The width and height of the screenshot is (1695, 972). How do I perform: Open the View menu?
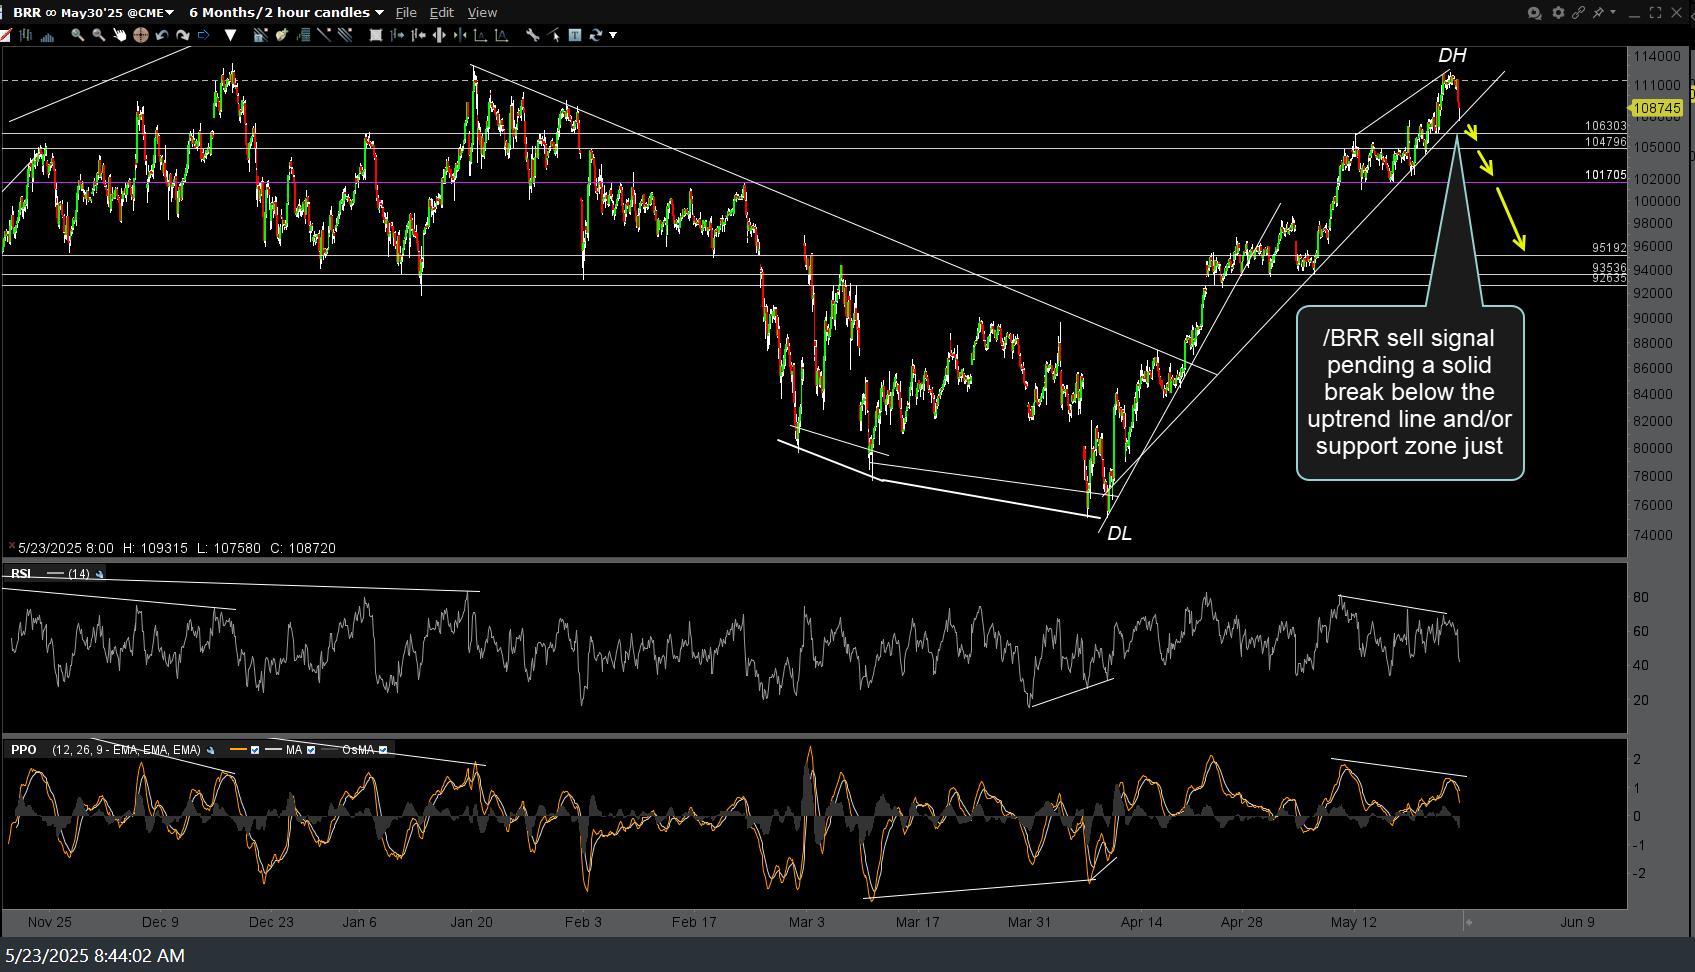point(482,12)
